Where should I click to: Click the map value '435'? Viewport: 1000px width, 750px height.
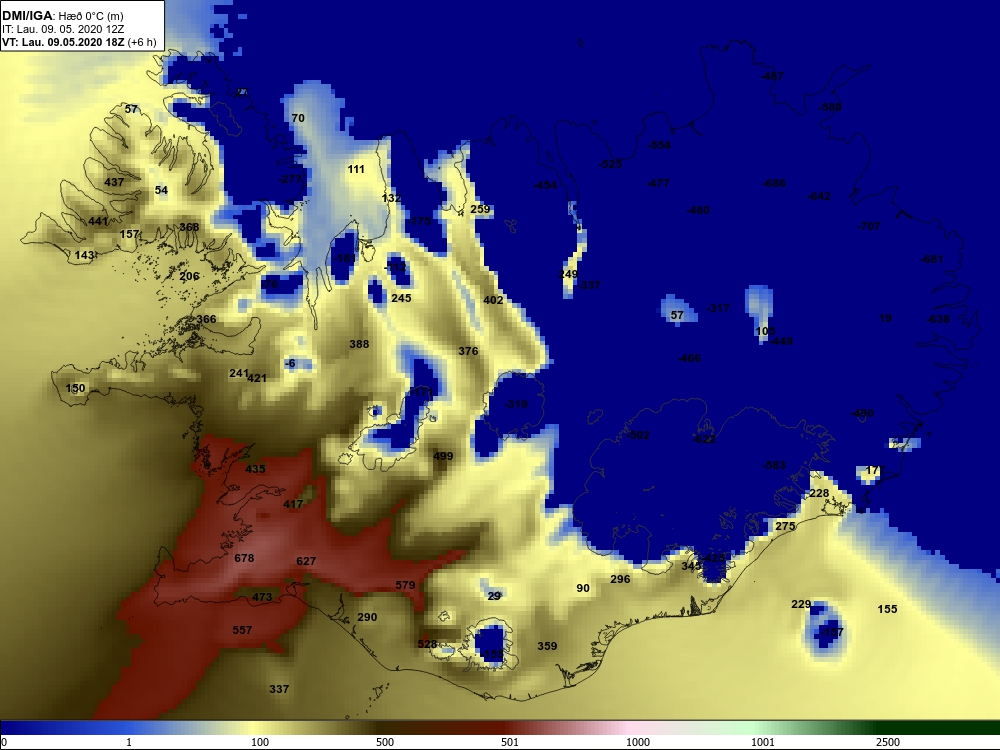pyautogui.click(x=255, y=469)
